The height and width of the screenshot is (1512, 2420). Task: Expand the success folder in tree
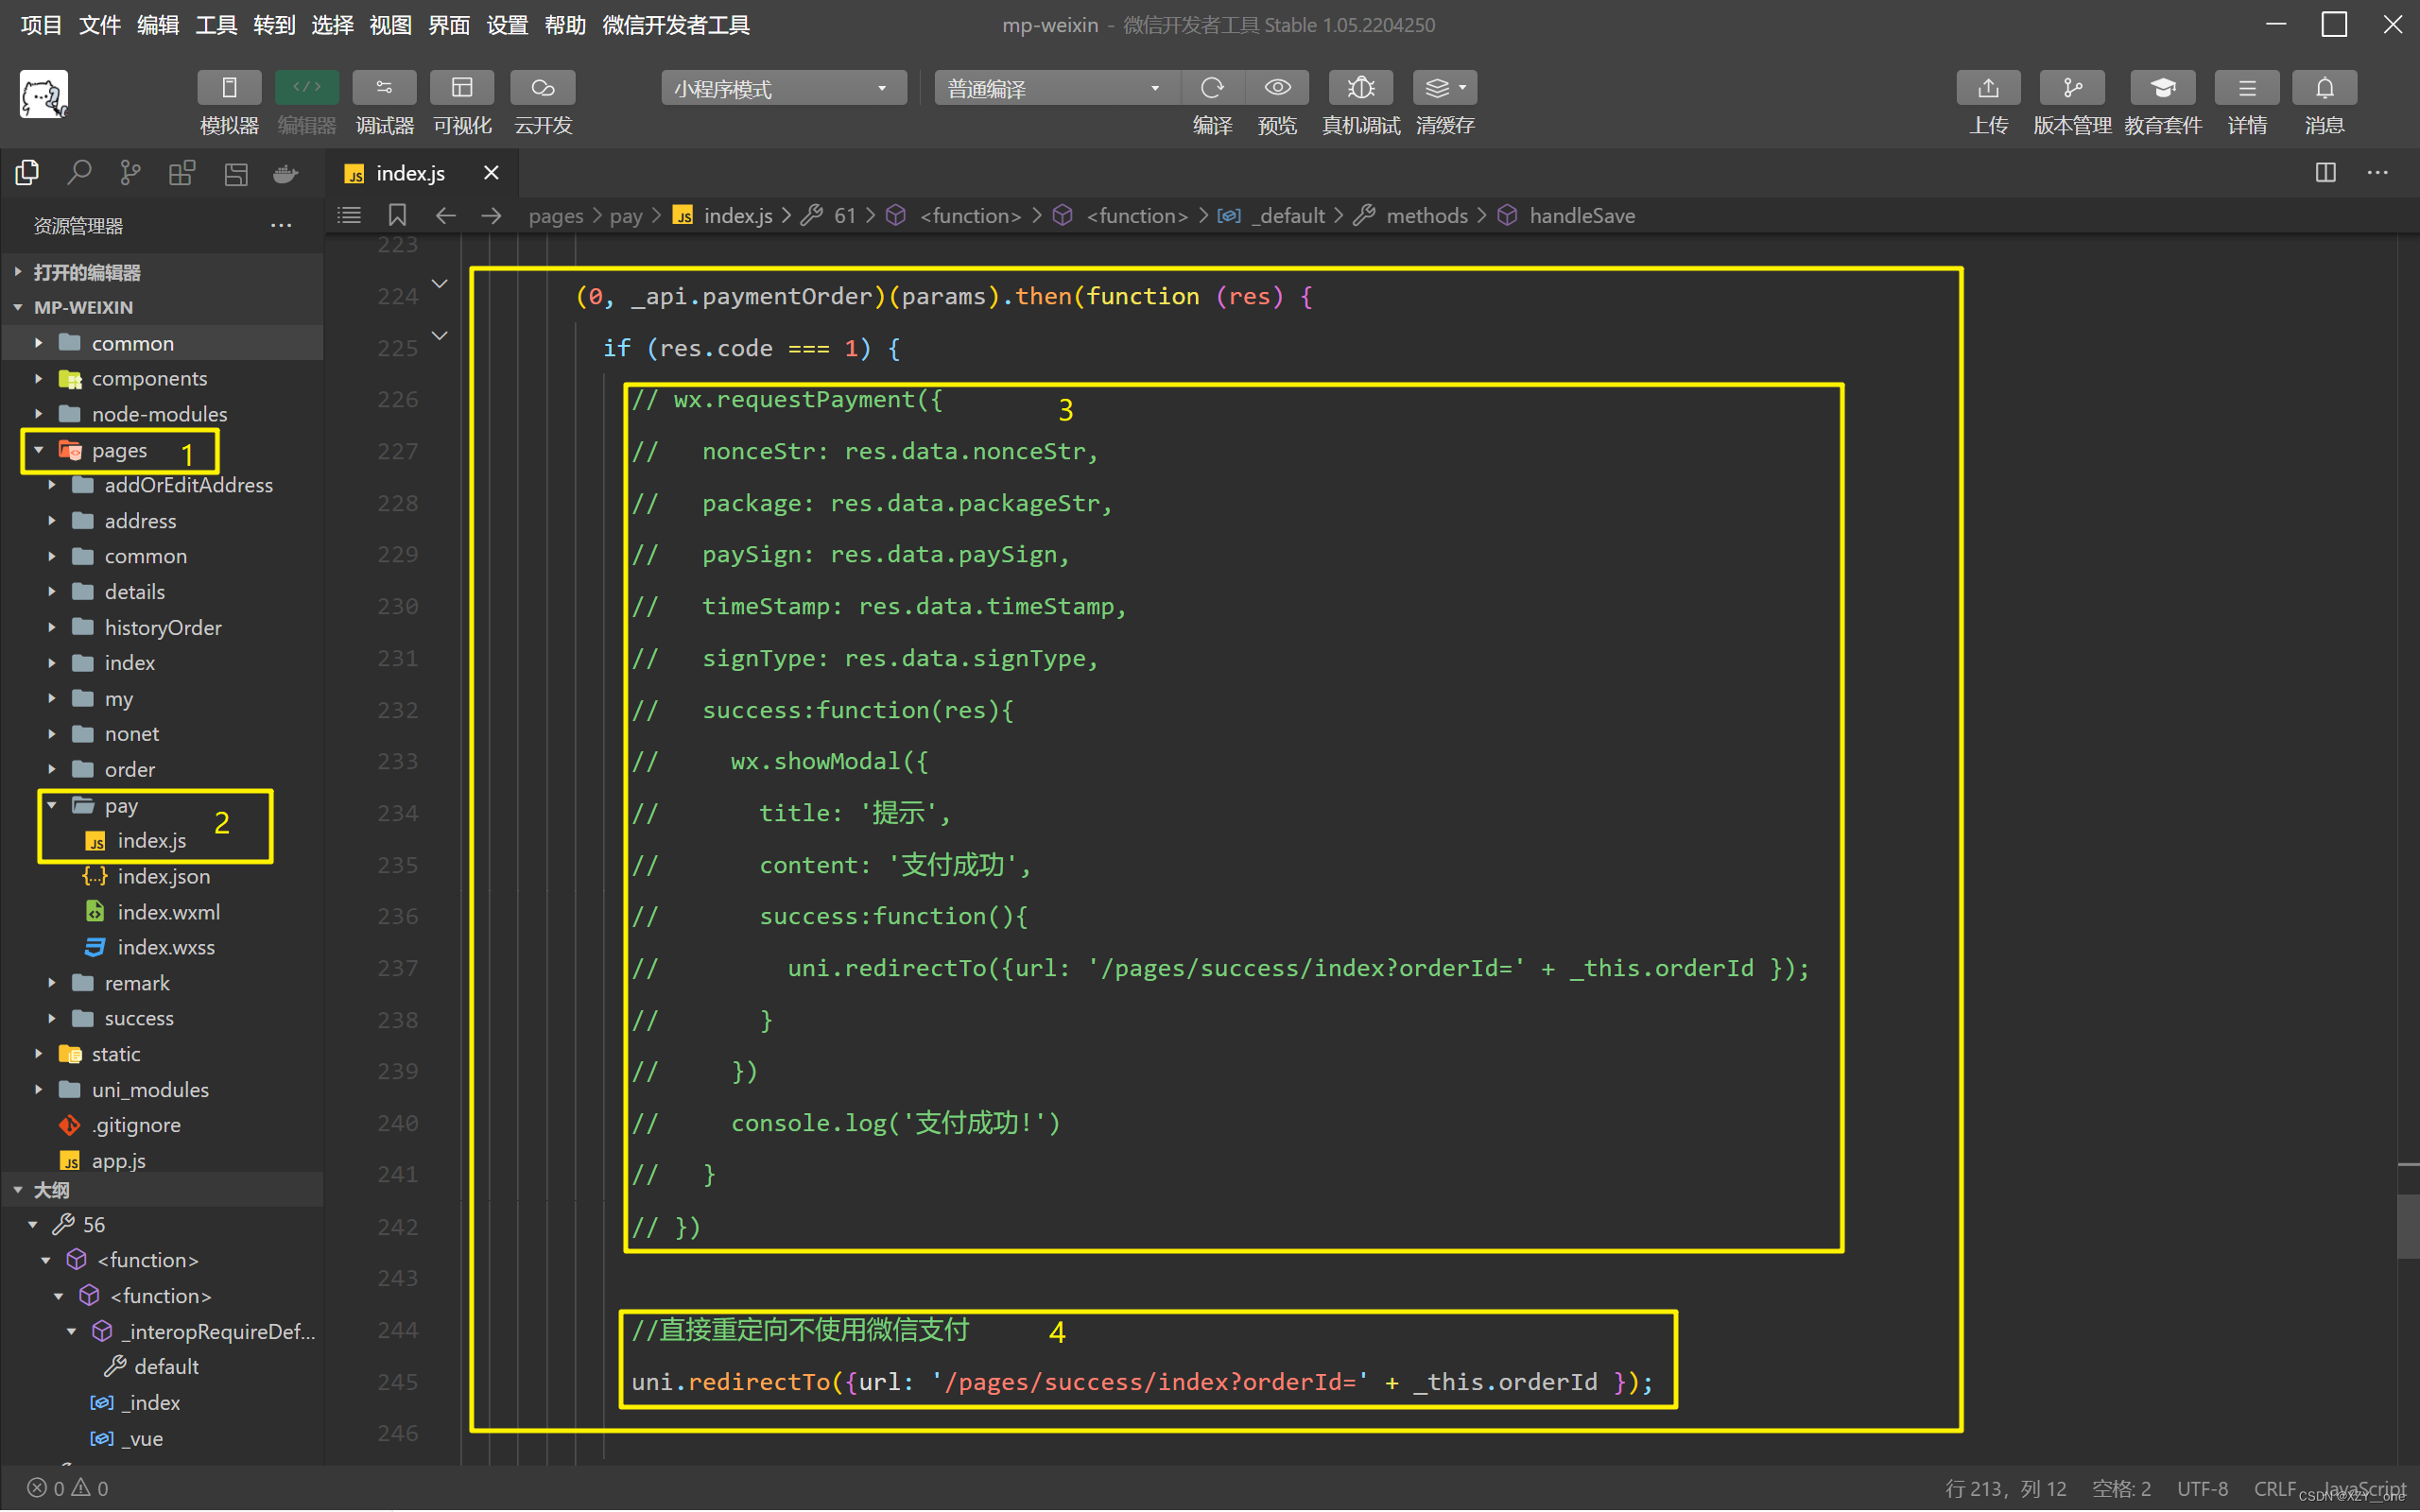(139, 1018)
